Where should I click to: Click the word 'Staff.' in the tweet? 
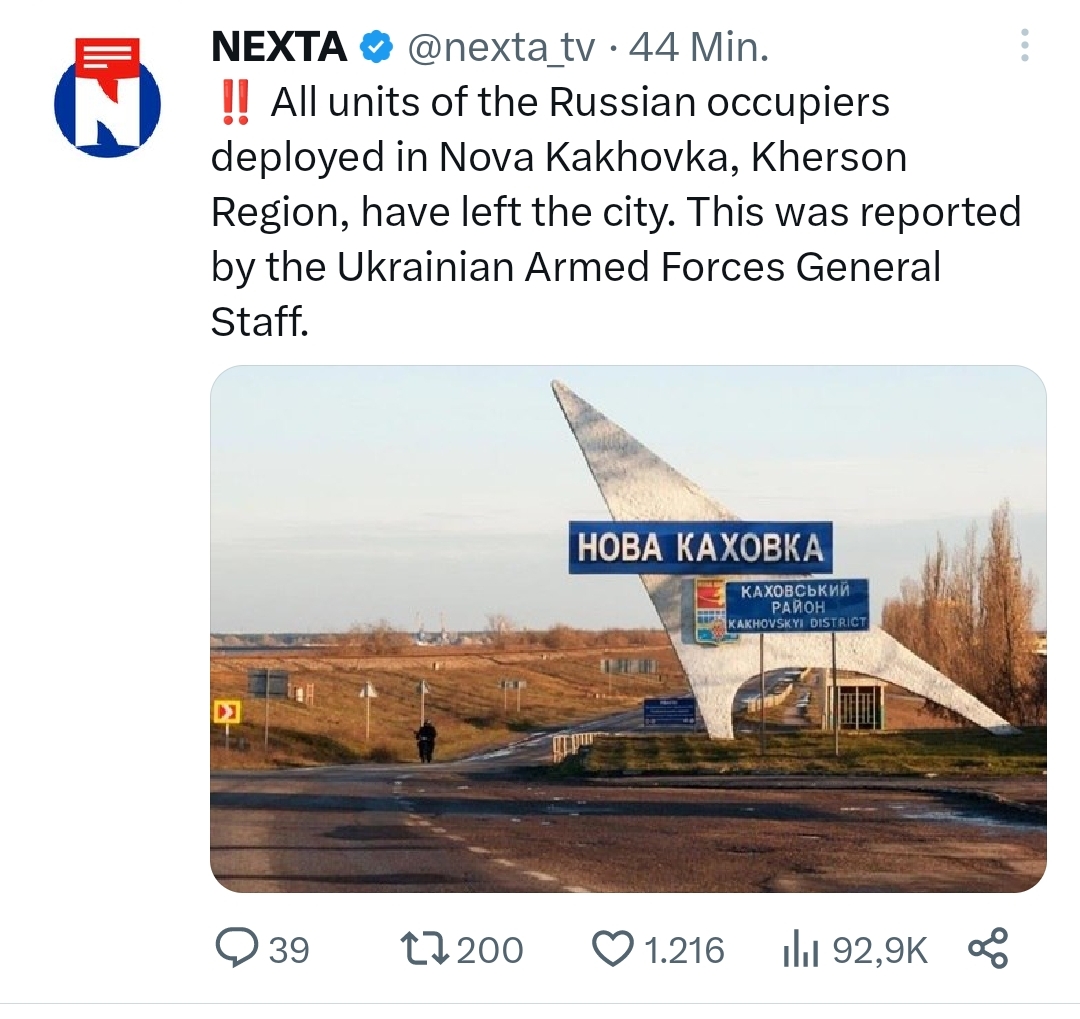(x=259, y=322)
